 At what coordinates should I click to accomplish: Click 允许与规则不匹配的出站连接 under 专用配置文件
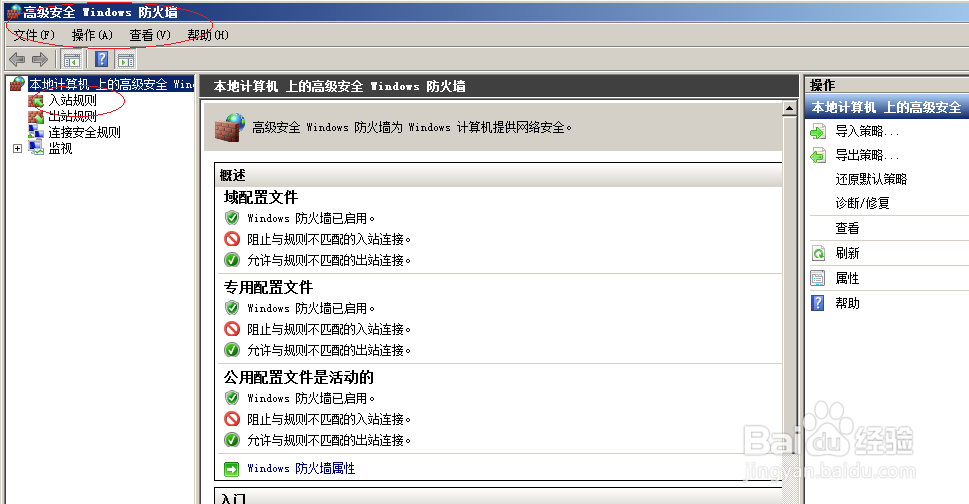coord(329,350)
